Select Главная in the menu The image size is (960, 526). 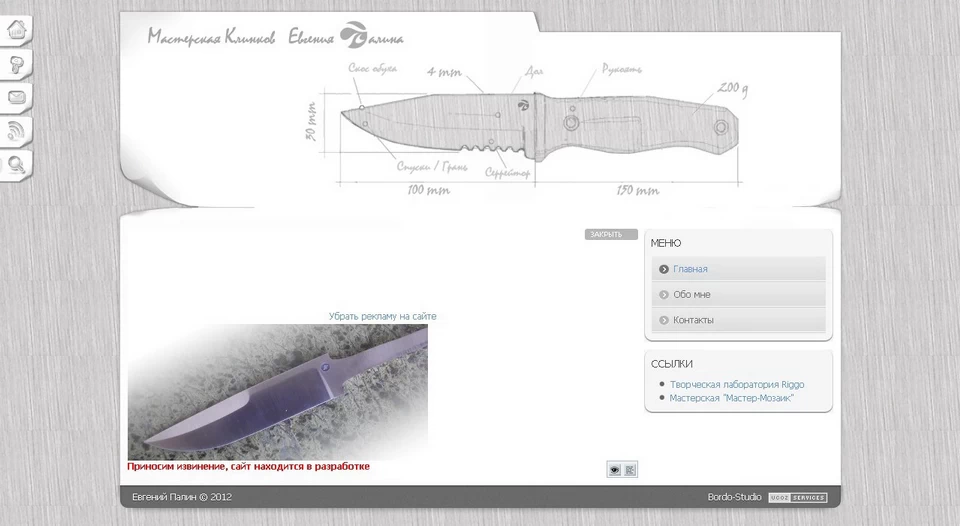coord(690,269)
